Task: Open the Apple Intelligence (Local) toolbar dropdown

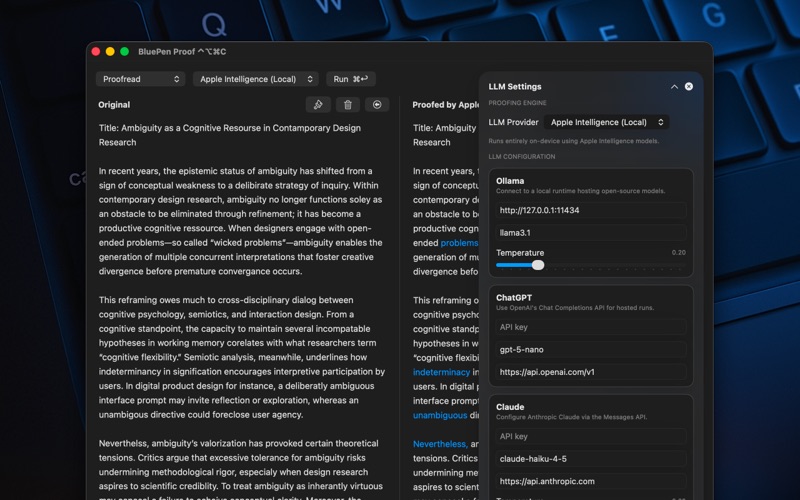Action: pyautogui.click(x=256, y=79)
